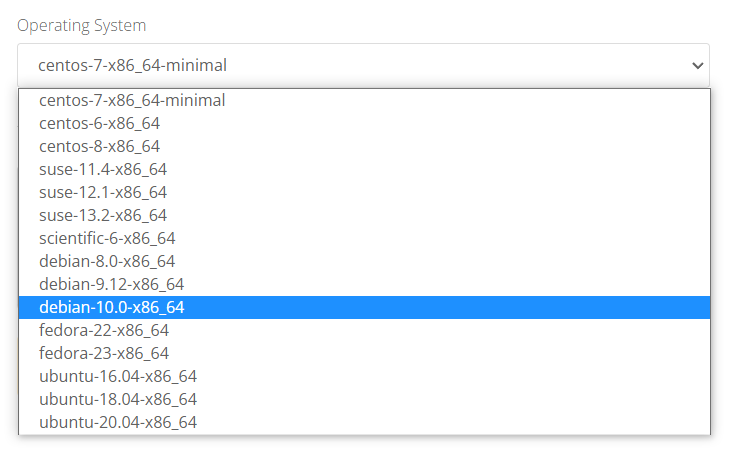Choose fedora-23-x86_64 from the dropdown

click(104, 353)
